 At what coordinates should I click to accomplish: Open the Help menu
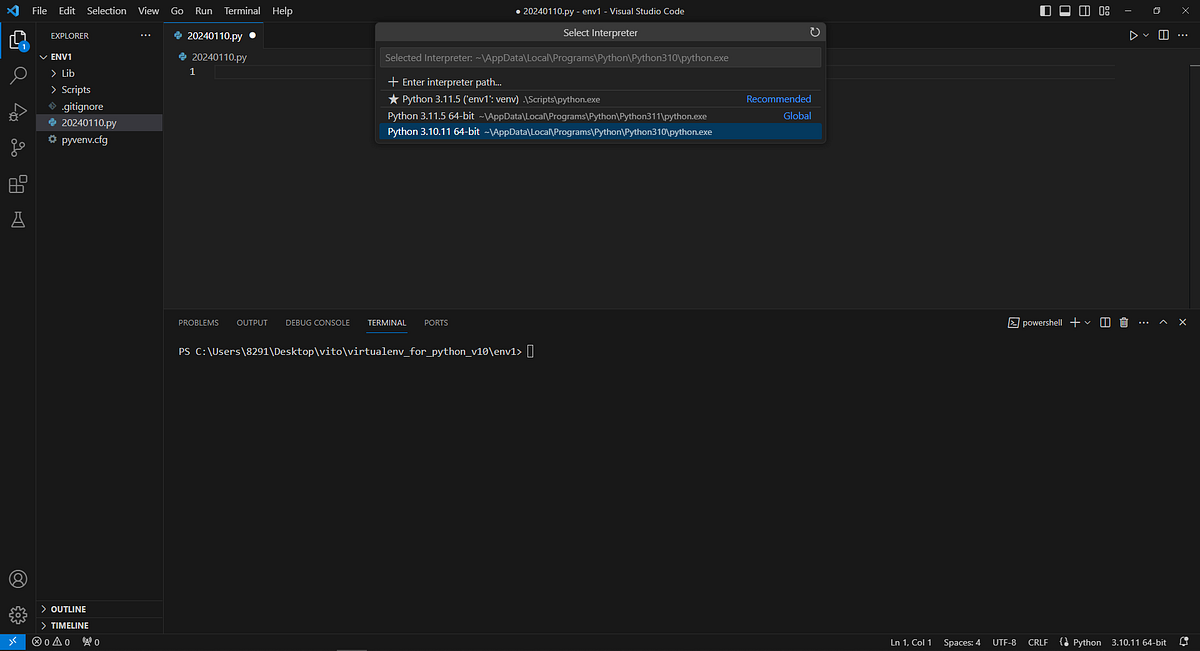pyautogui.click(x=283, y=11)
